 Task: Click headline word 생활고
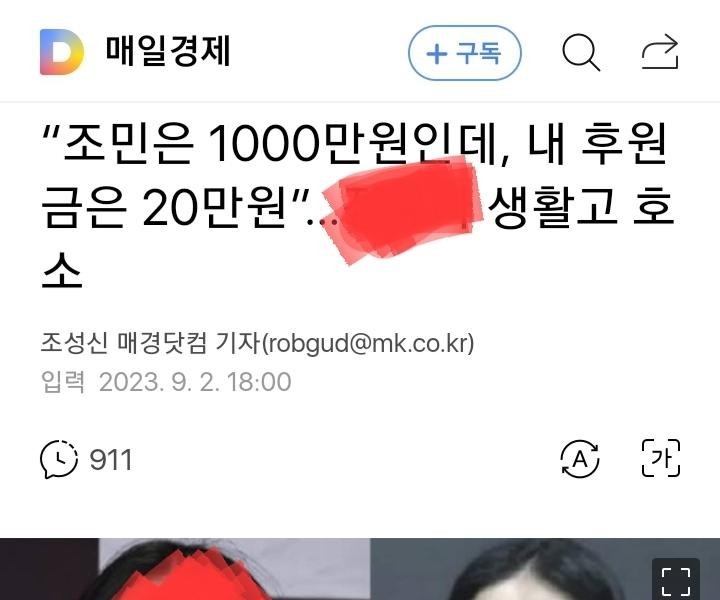click(551, 207)
